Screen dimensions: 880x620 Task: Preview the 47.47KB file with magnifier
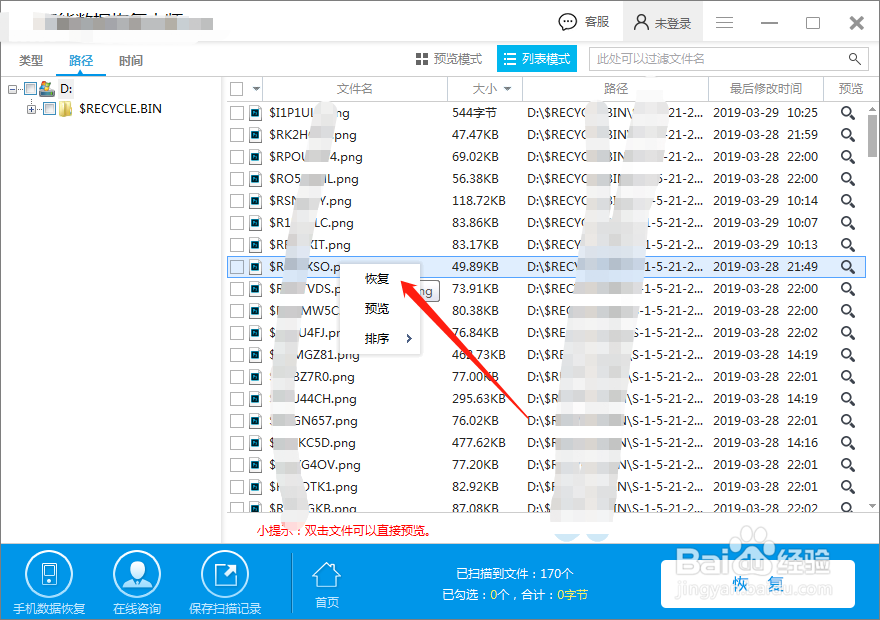pos(847,135)
